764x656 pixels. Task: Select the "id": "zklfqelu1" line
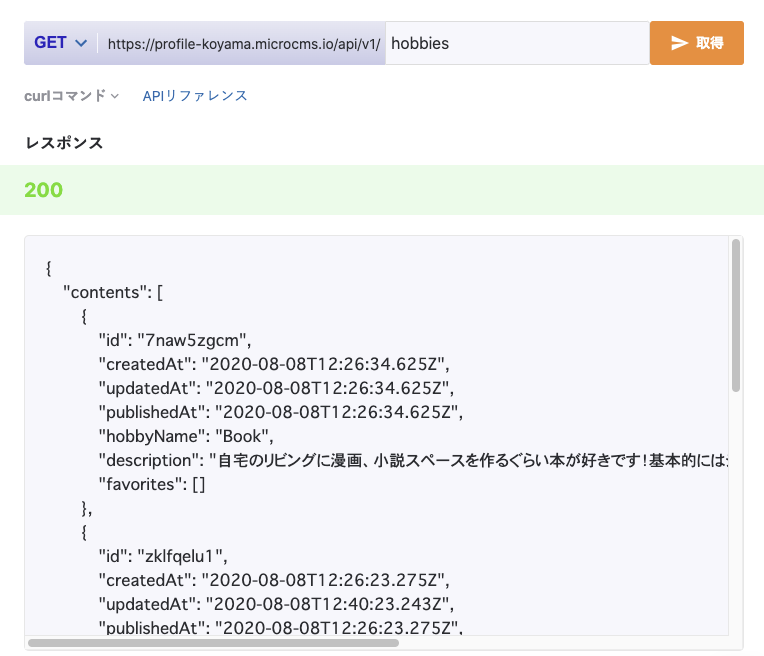pyautogui.click(x=163, y=556)
